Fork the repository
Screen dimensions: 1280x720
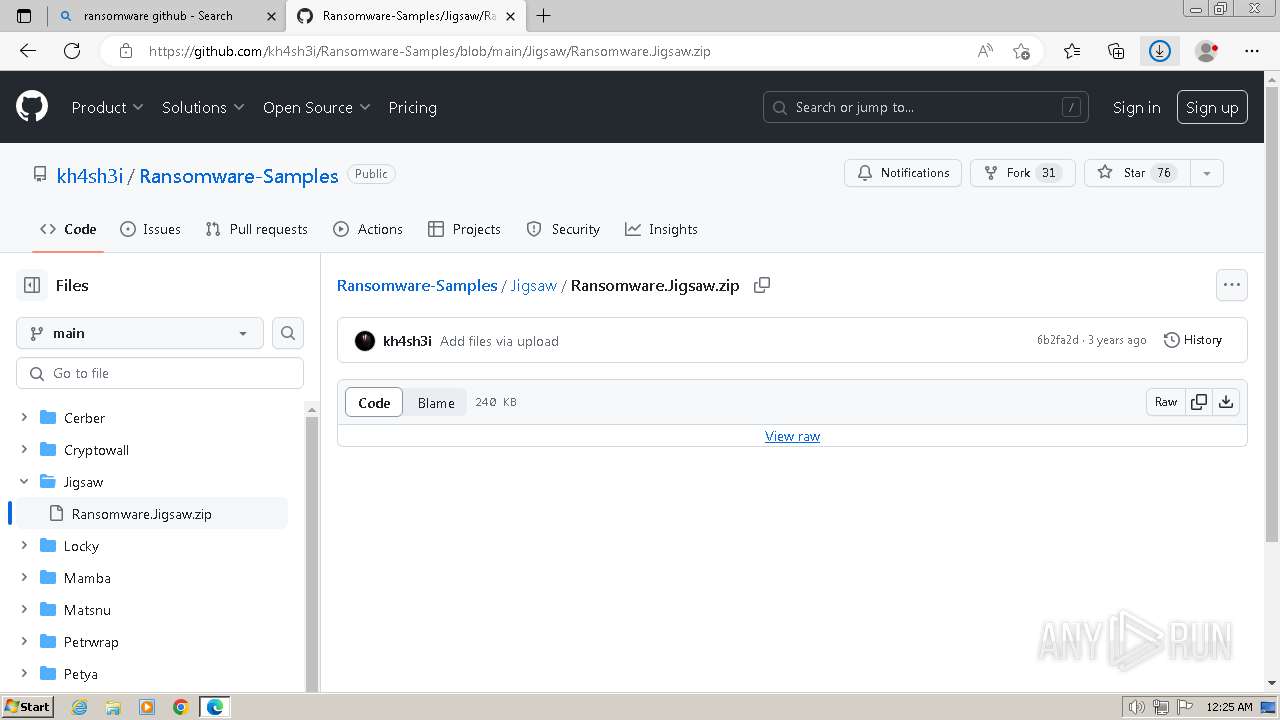click(1022, 173)
